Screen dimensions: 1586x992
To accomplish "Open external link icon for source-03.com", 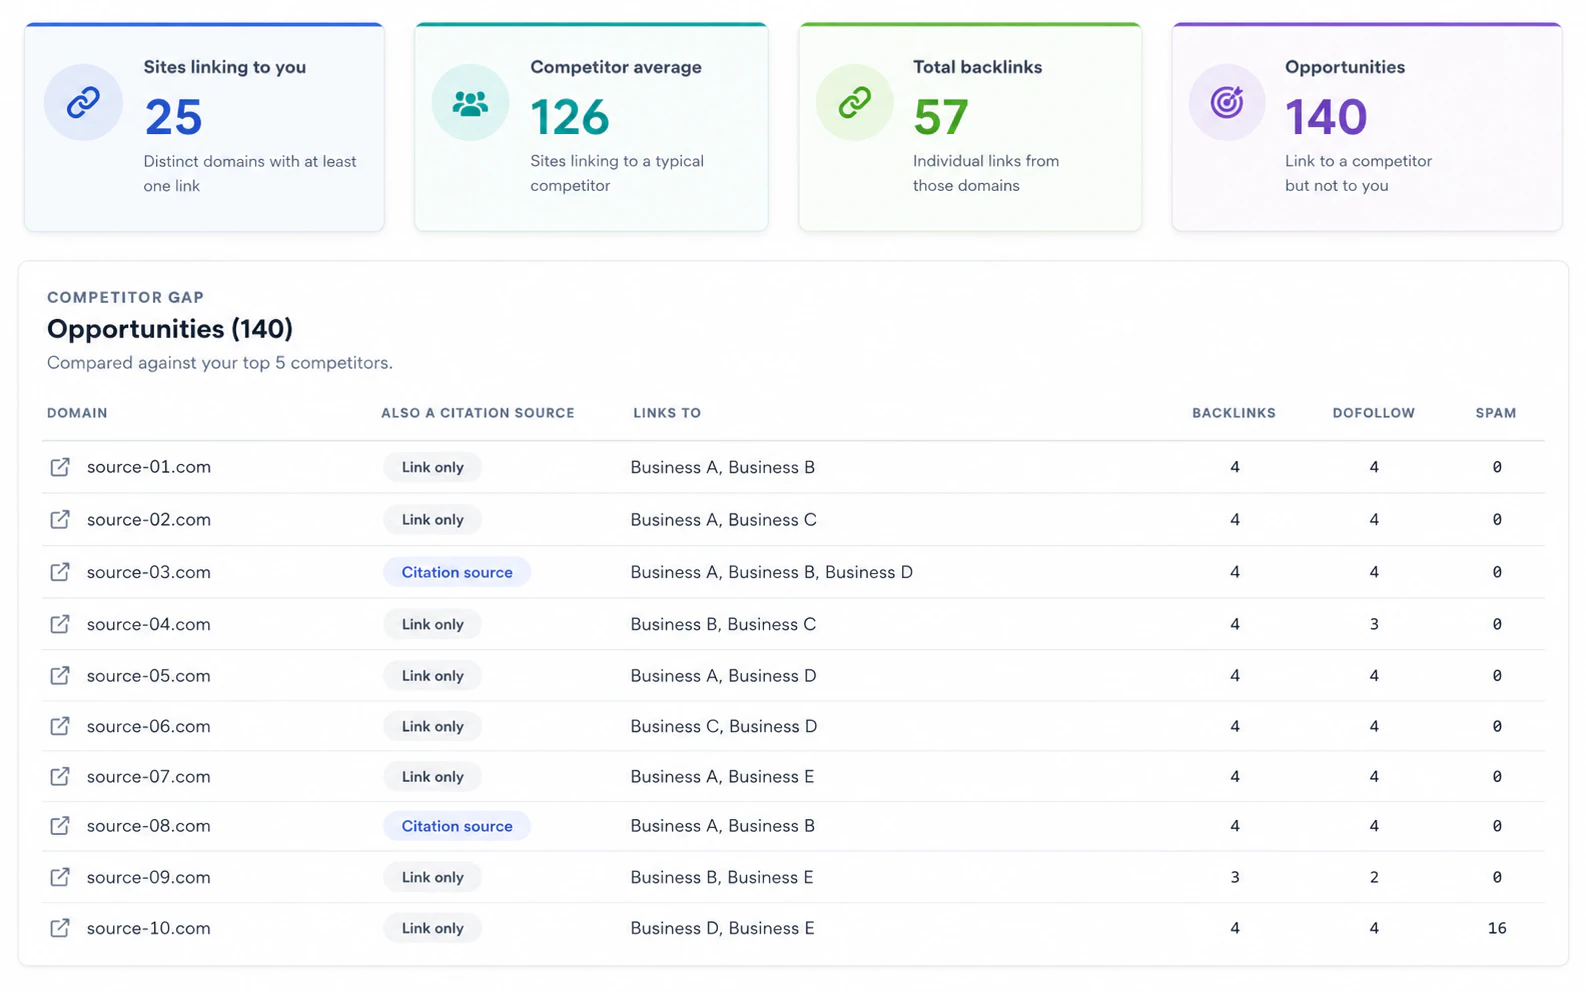I will click(x=60, y=572).
